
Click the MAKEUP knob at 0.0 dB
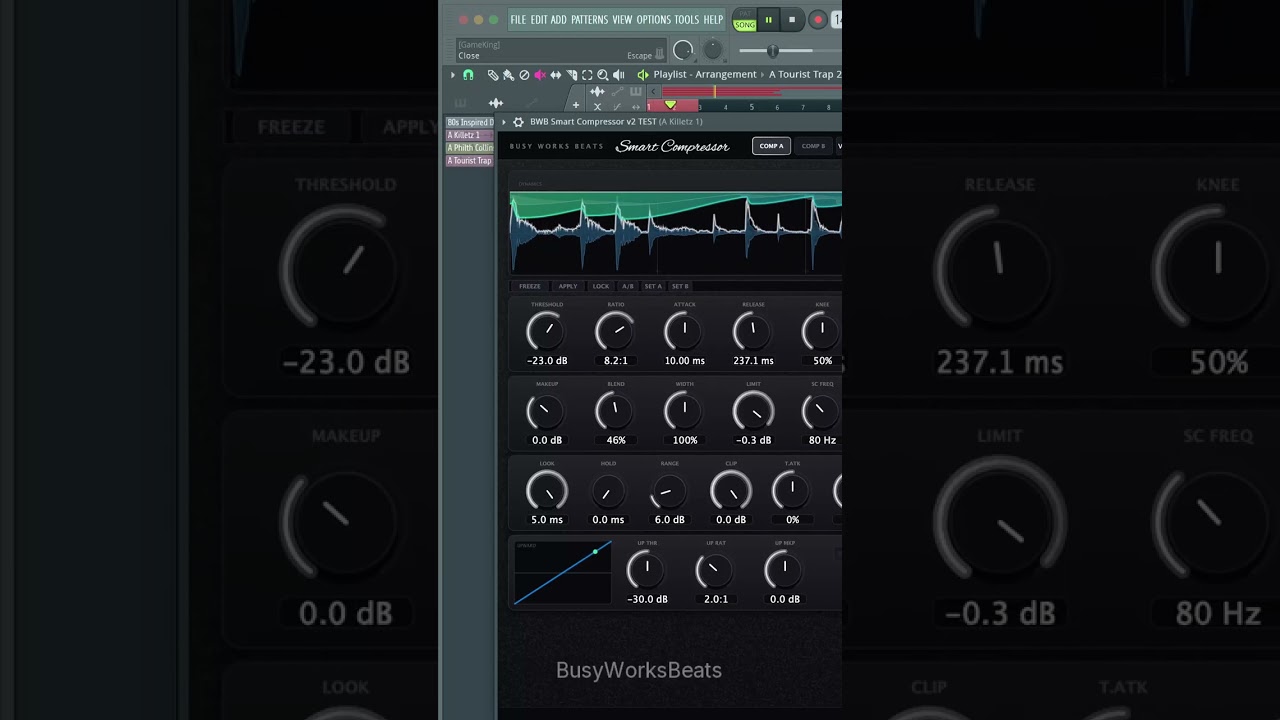(546, 410)
